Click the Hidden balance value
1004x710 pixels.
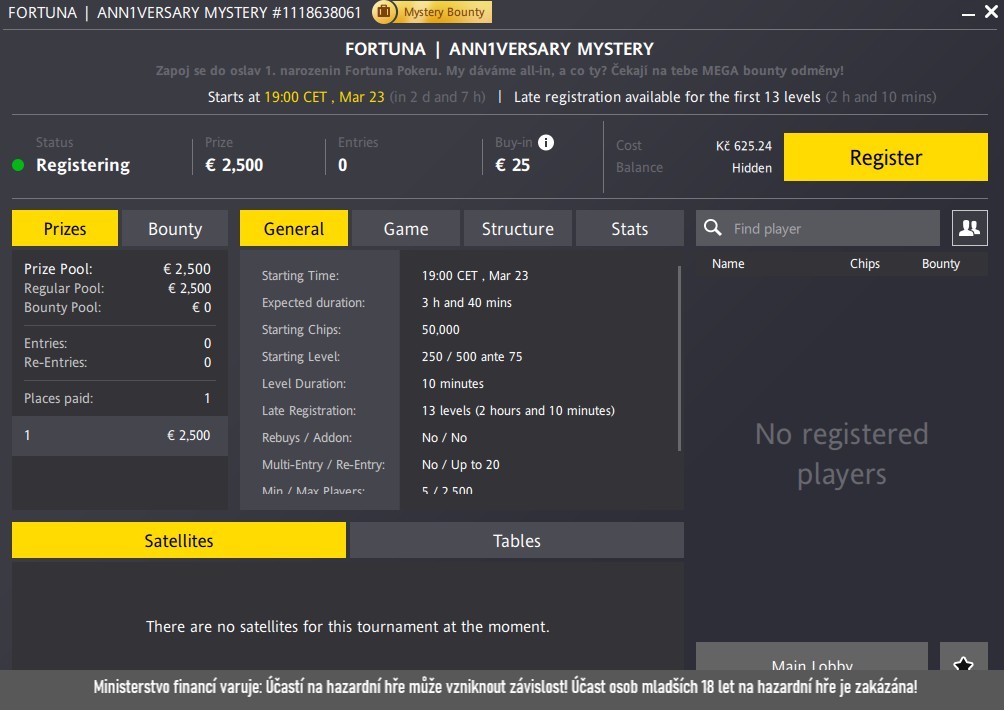(x=752, y=168)
